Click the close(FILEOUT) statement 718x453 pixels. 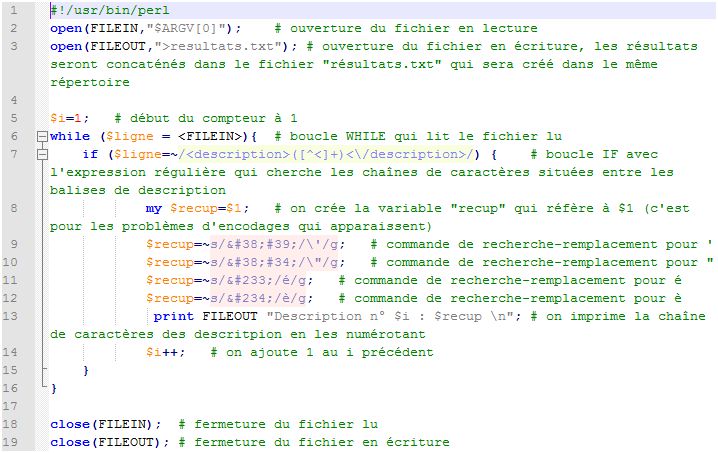pos(109,442)
